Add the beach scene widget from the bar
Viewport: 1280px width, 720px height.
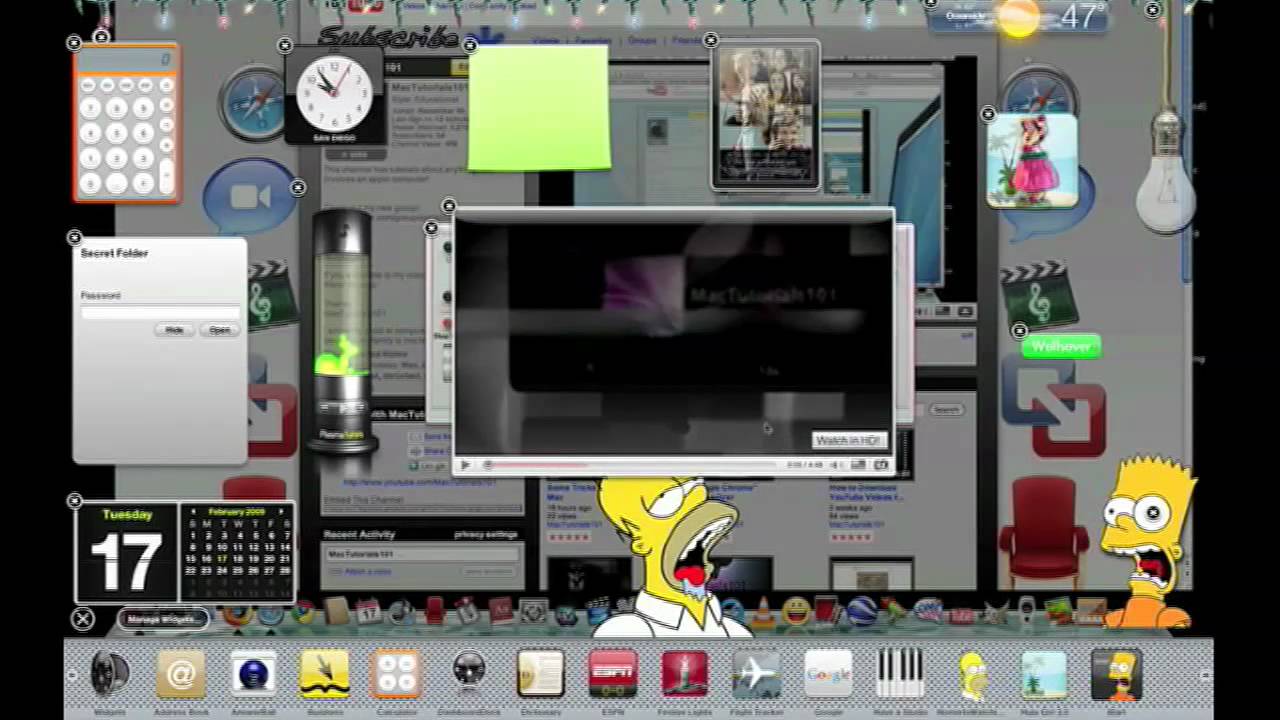(x=1044, y=673)
